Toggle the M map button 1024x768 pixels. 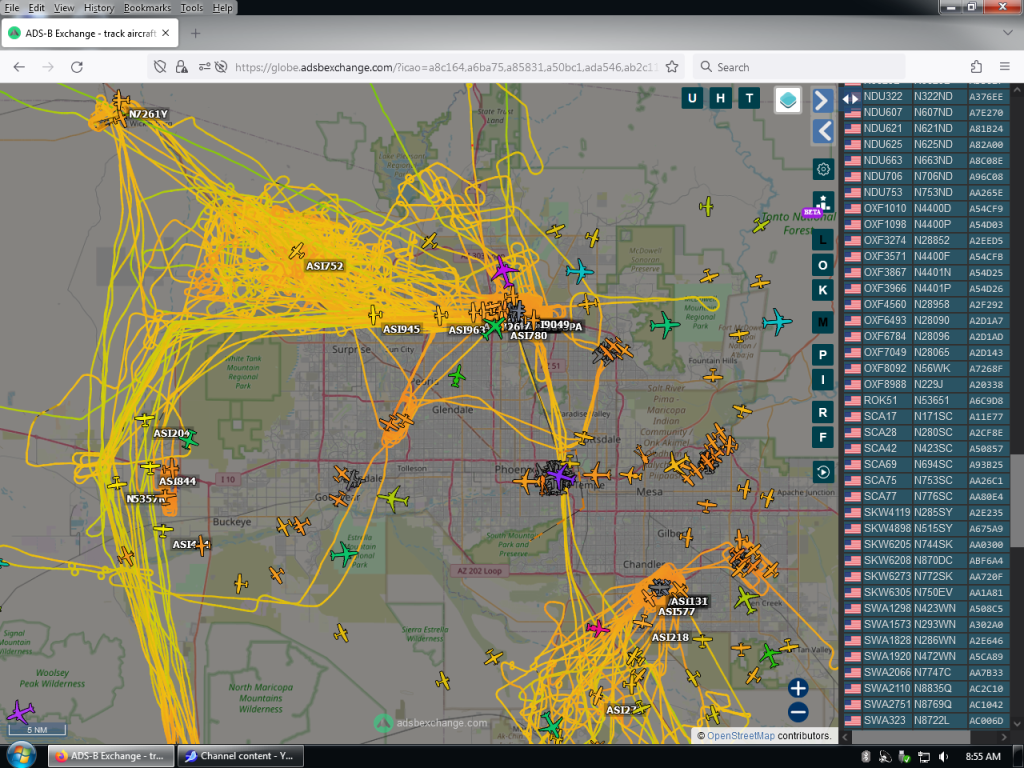point(823,322)
